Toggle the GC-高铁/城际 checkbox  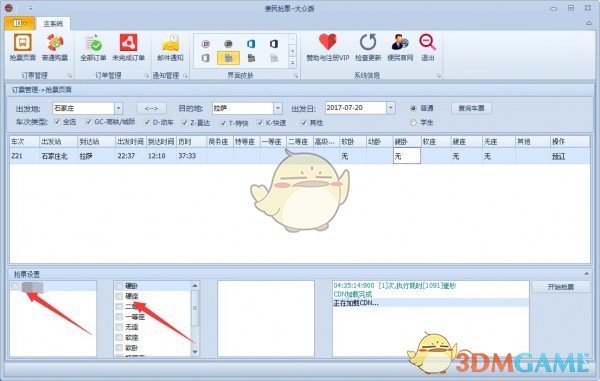(x=89, y=122)
